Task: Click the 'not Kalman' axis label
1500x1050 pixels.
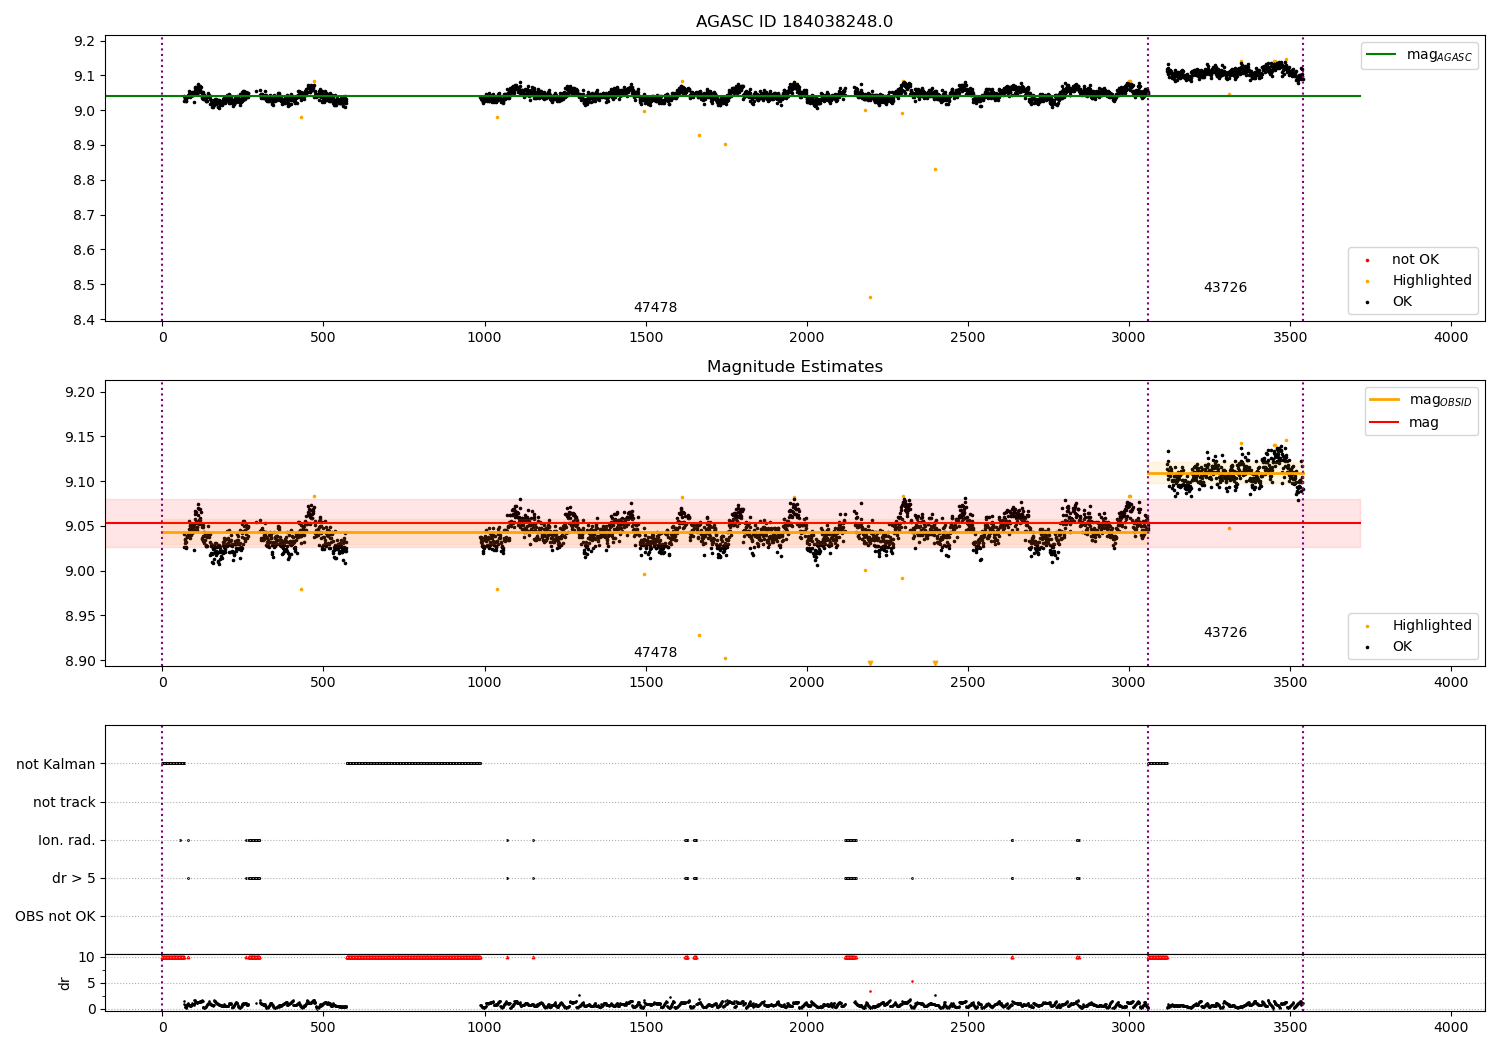Action: (x=56, y=764)
